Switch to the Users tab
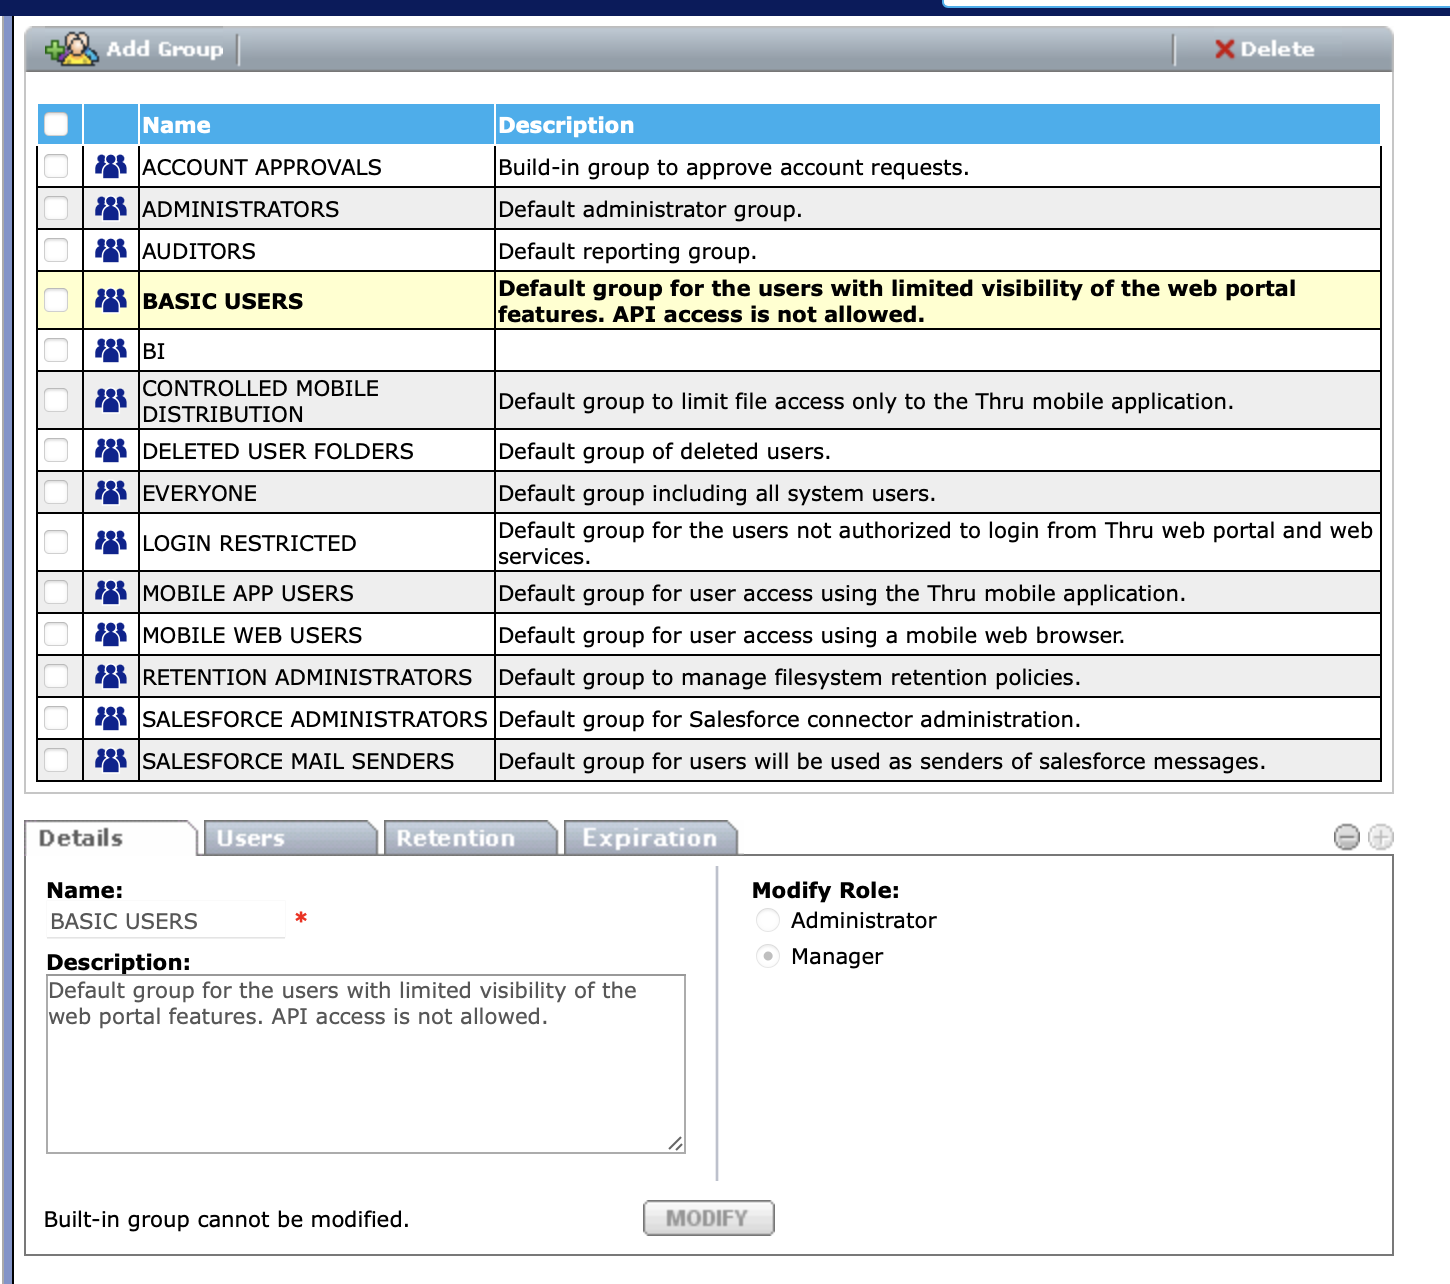This screenshot has width=1450, height=1284. 288,838
